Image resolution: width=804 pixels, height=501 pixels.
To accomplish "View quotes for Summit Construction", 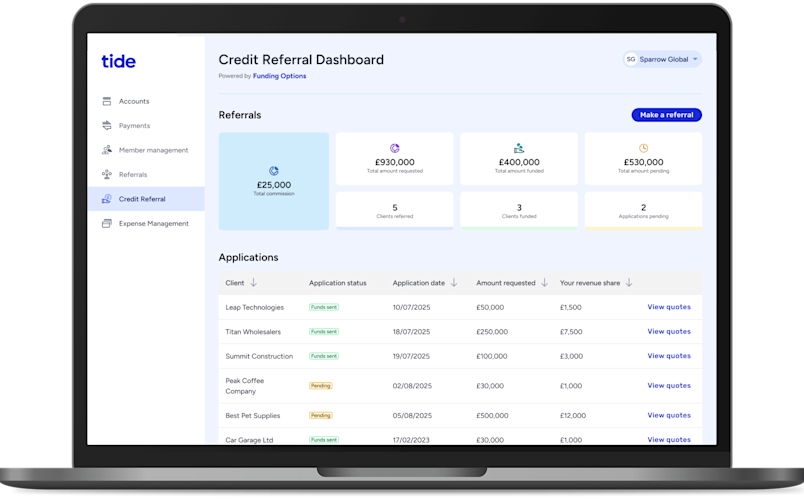I will 669,355.
